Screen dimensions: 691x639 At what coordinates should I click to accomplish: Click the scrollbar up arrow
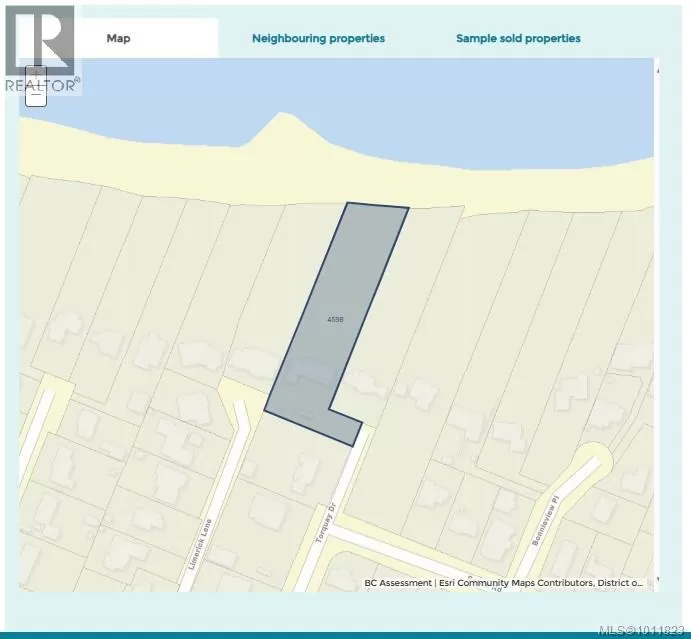click(657, 68)
